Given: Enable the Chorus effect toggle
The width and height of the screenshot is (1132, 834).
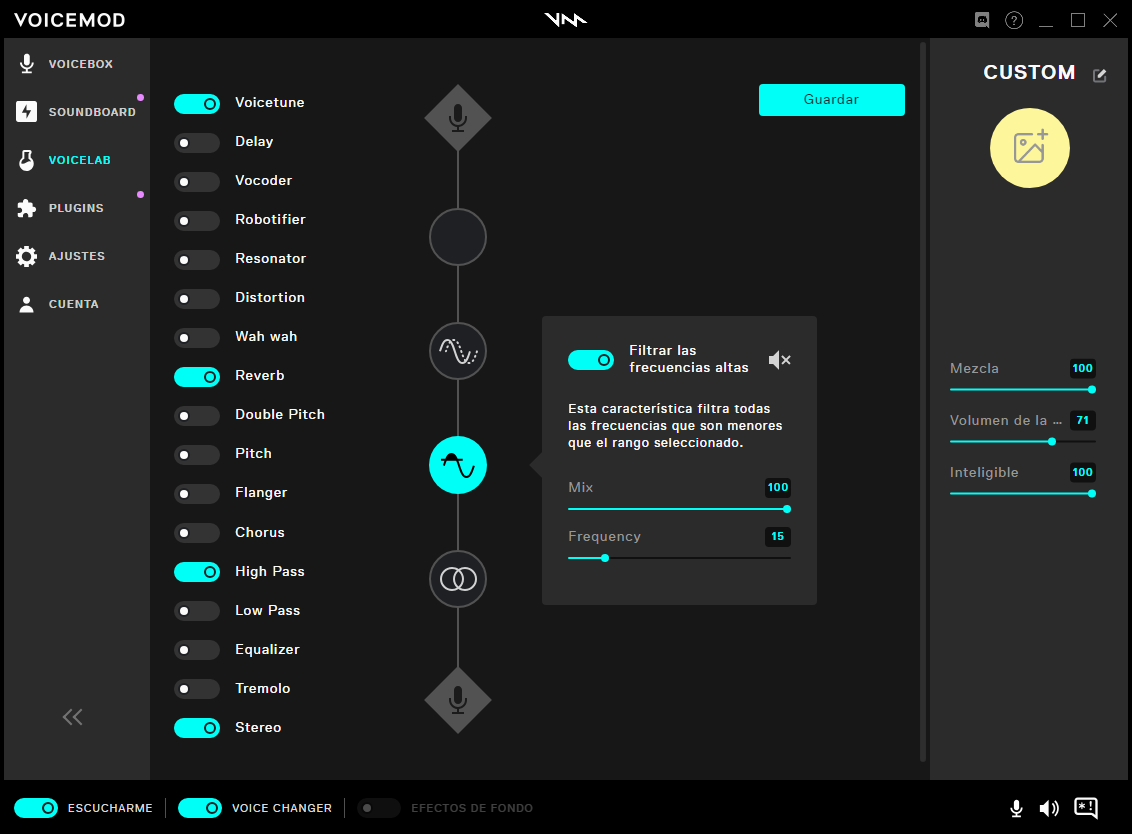Looking at the screenshot, I should click(197, 533).
